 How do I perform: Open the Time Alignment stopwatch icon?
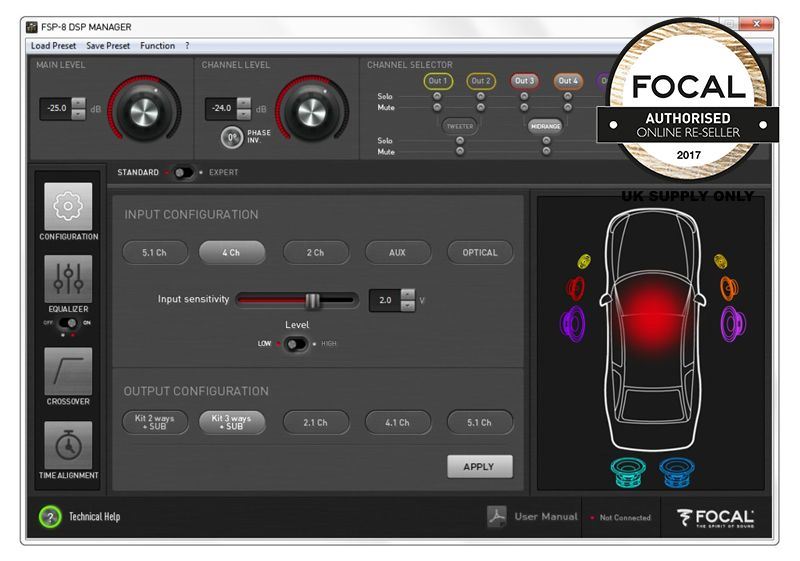pyautogui.click(x=68, y=445)
